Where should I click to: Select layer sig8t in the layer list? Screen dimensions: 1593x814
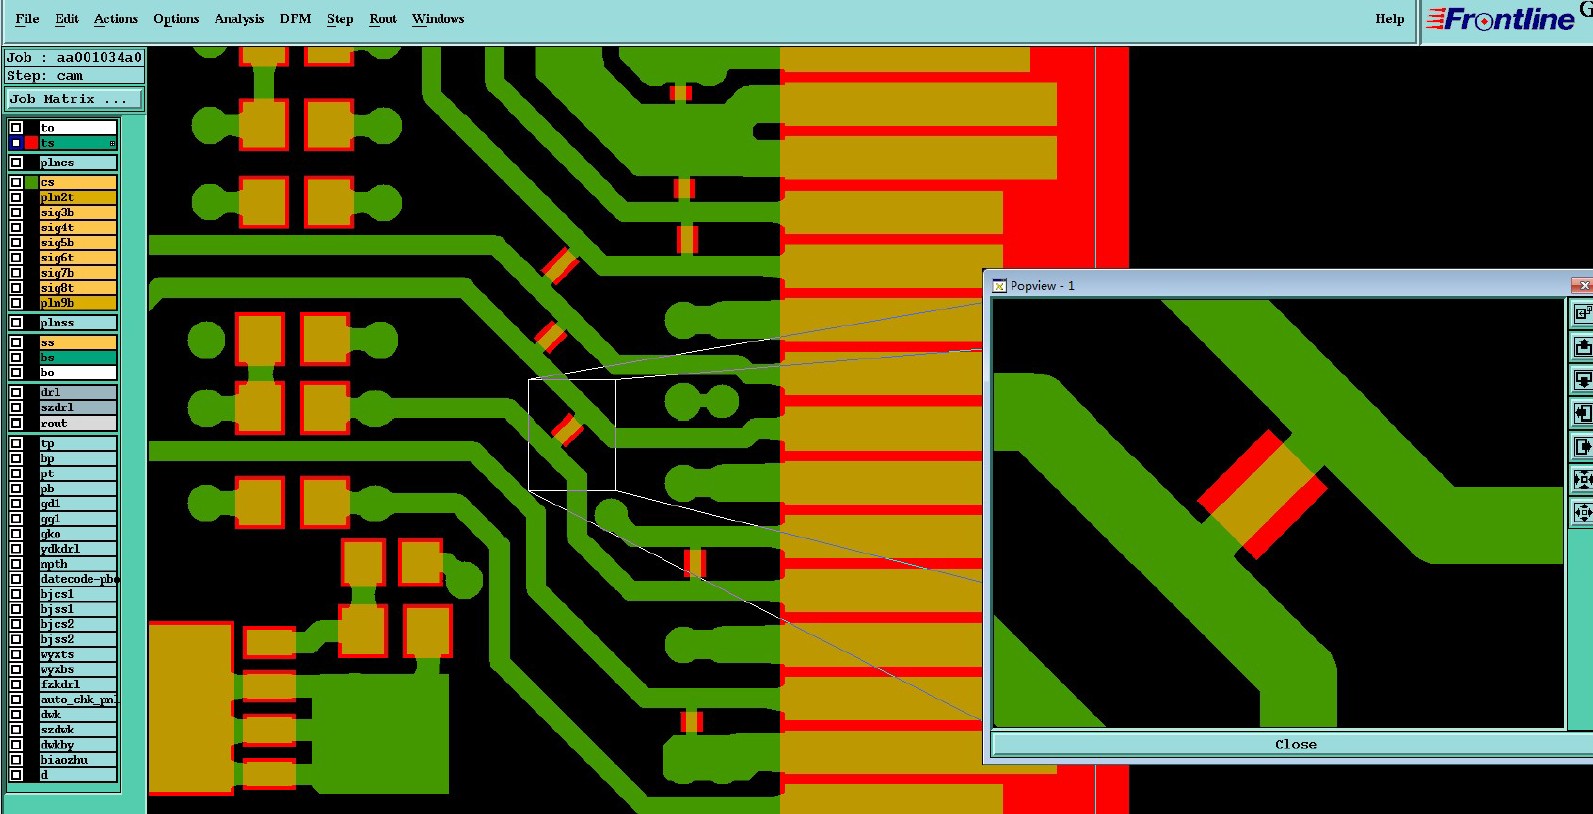[x=78, y=287]
